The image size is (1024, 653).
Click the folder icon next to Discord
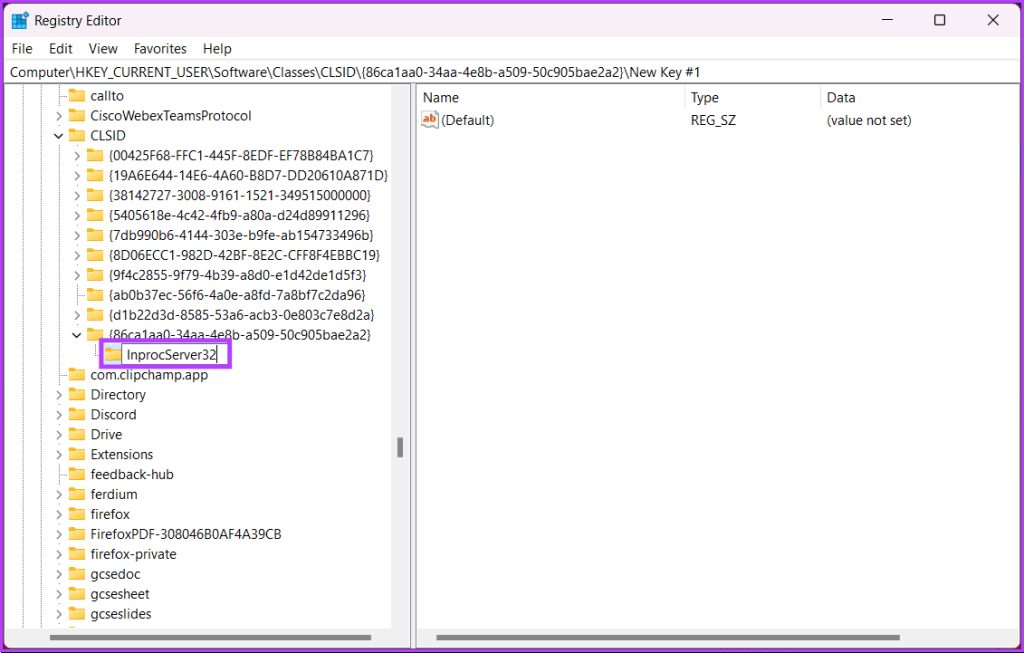77,414
